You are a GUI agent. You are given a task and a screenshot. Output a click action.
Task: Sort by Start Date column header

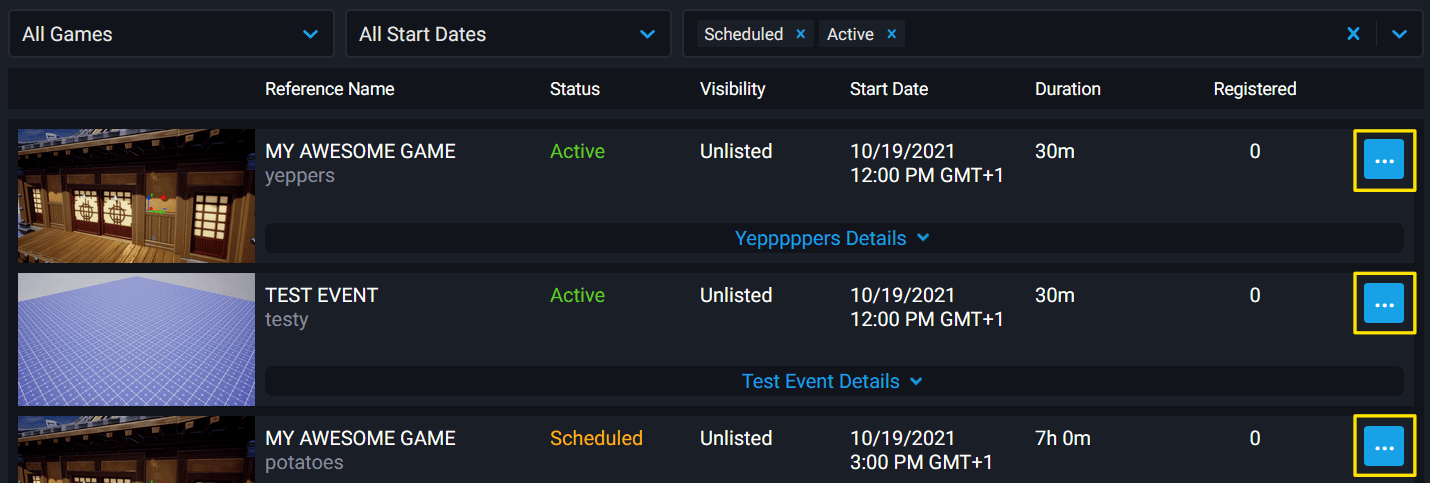point(889,89)
